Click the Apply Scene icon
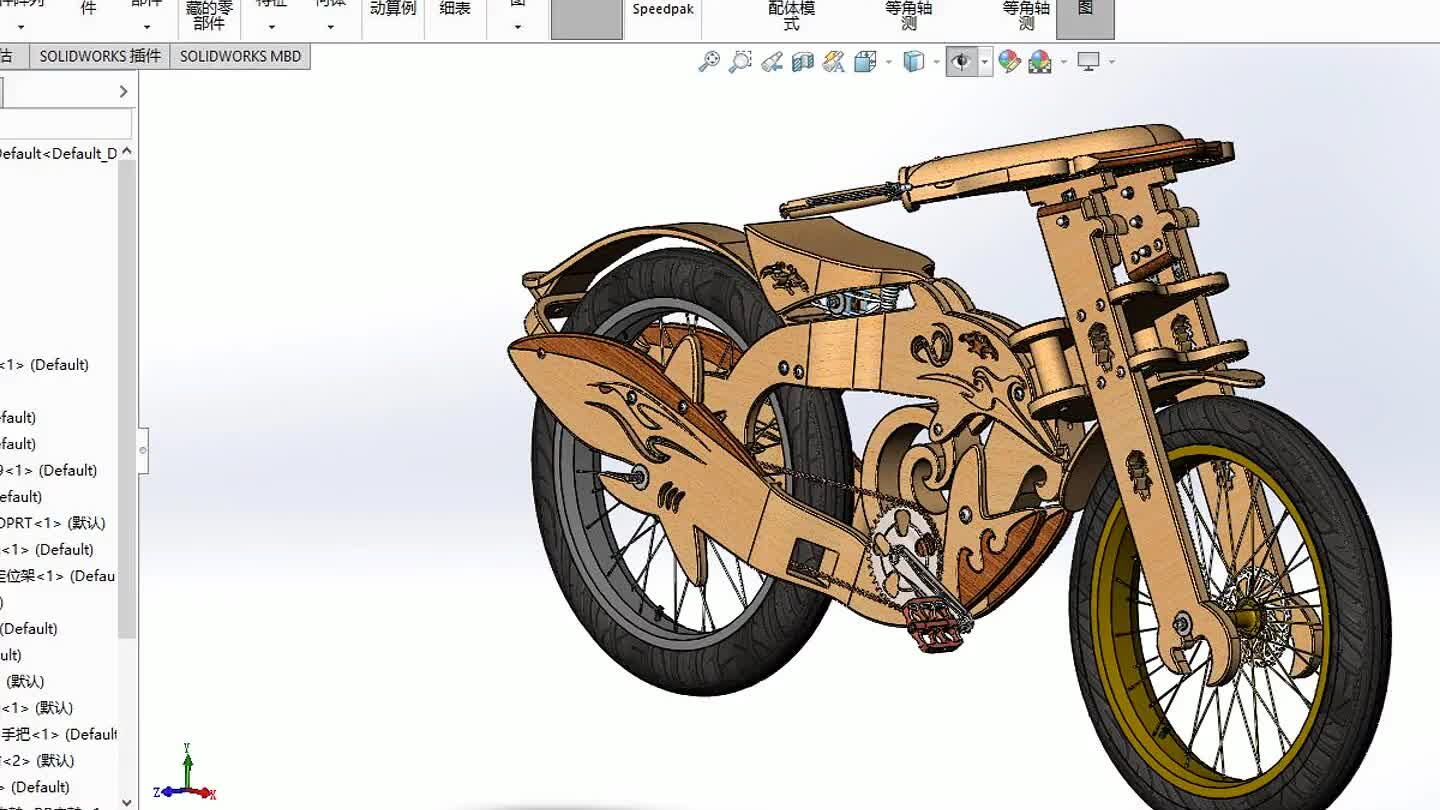The image size is (1440, 810). click(1040, 62)
